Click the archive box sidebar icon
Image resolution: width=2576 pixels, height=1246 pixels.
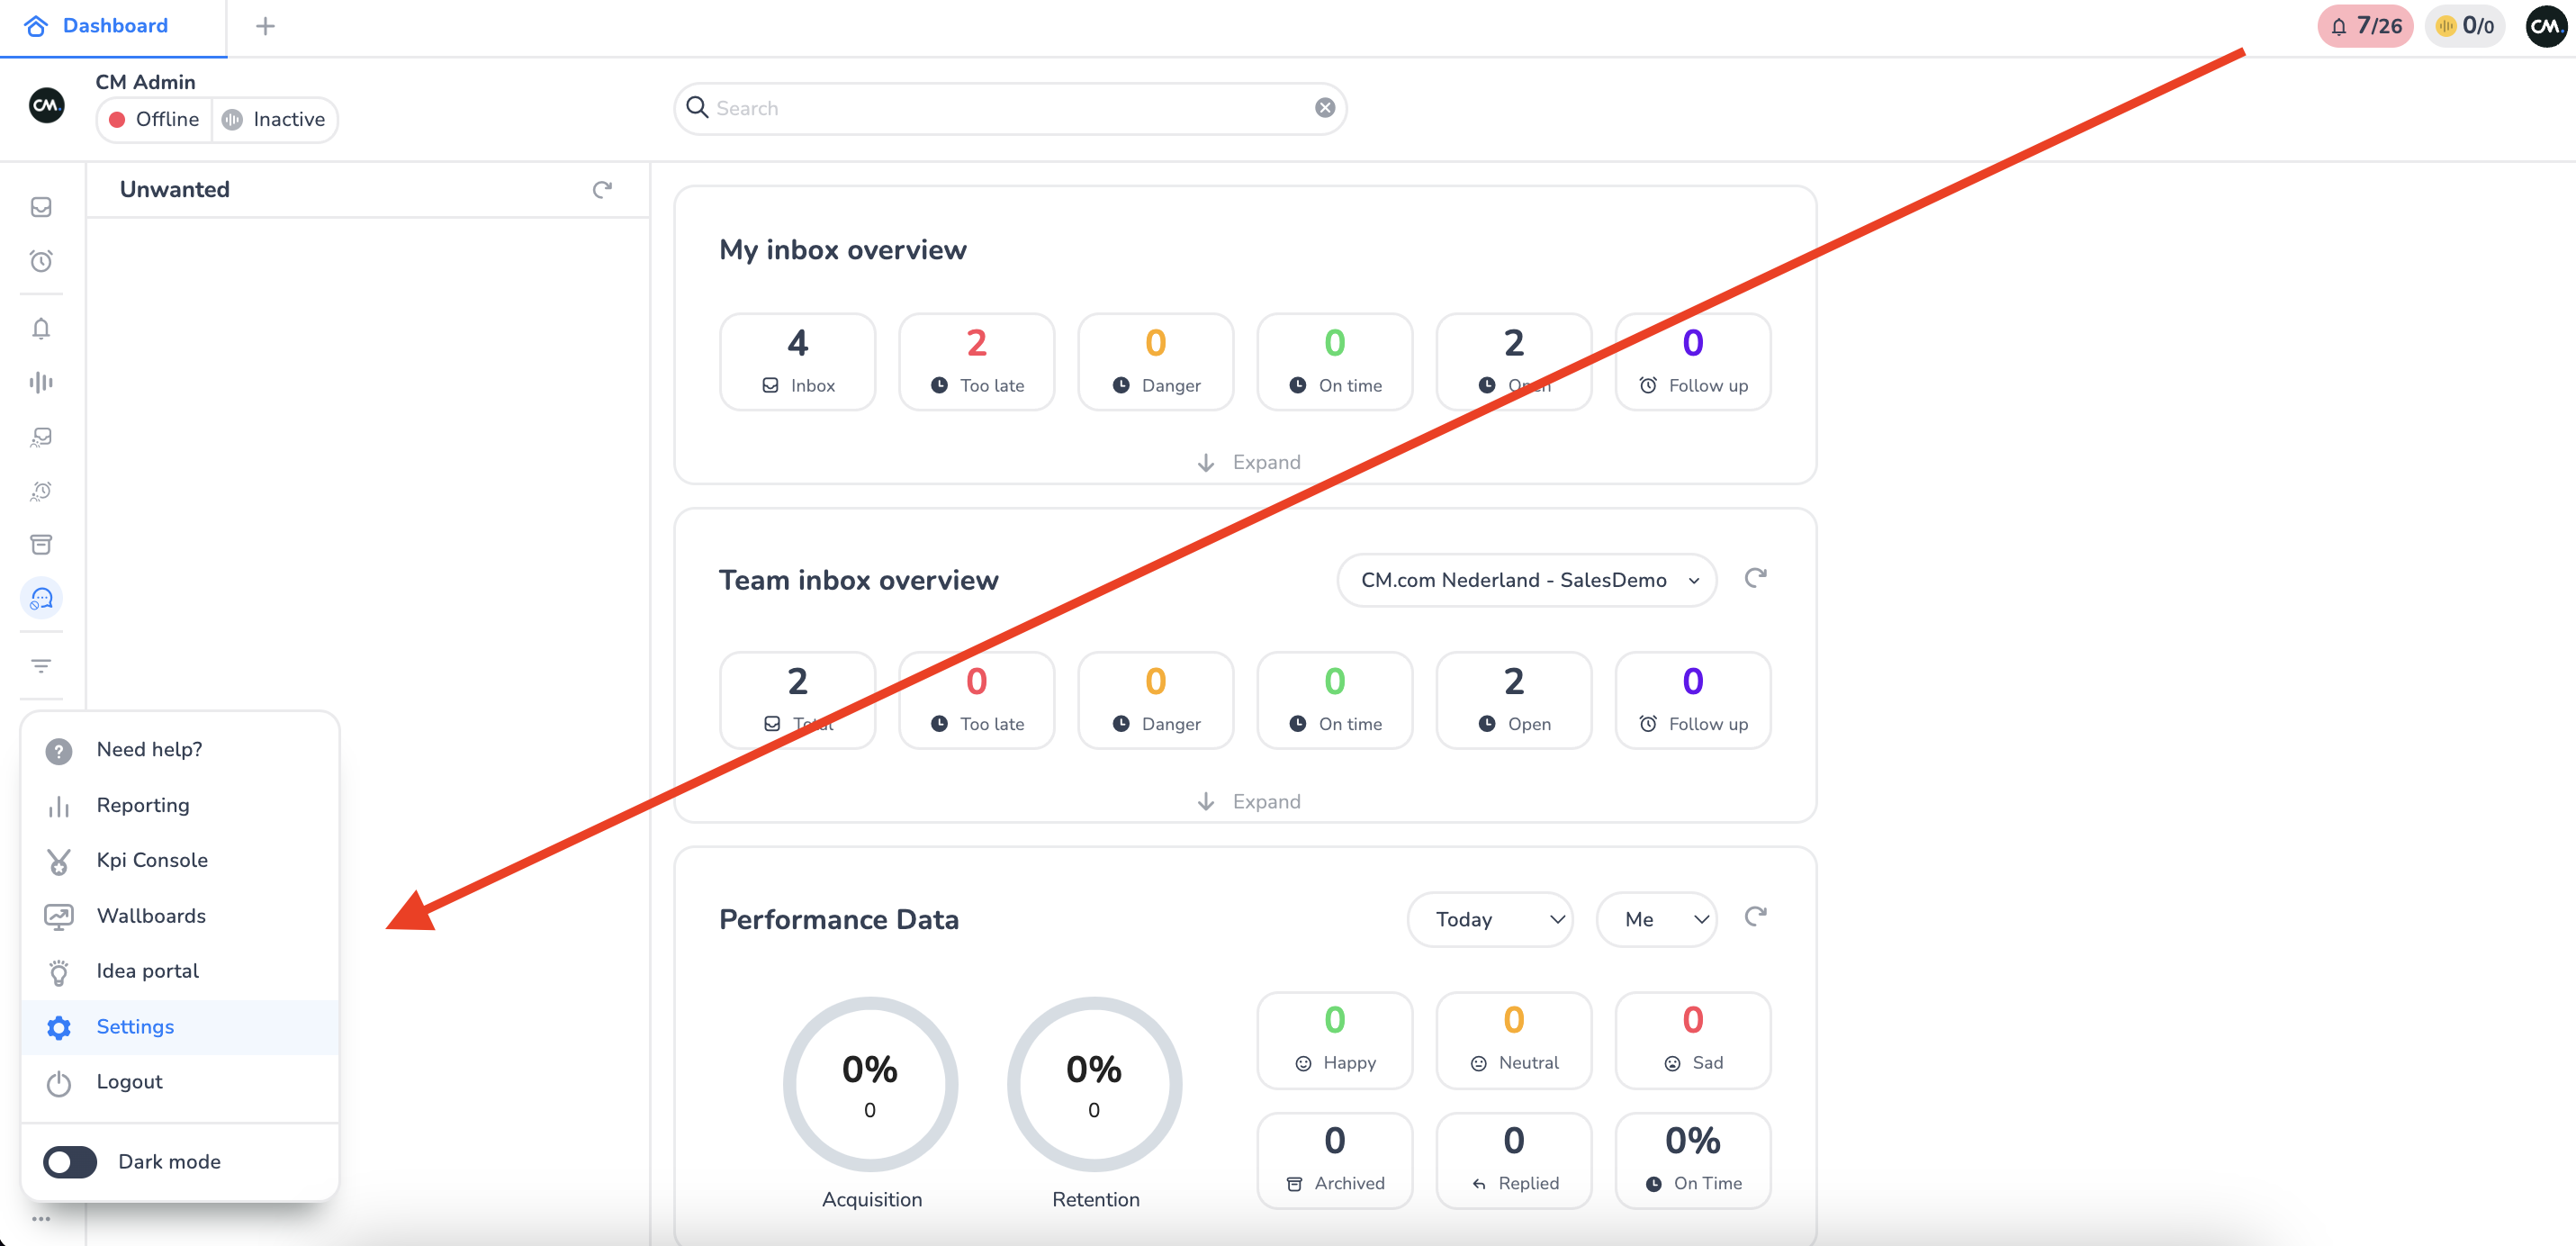41,544
